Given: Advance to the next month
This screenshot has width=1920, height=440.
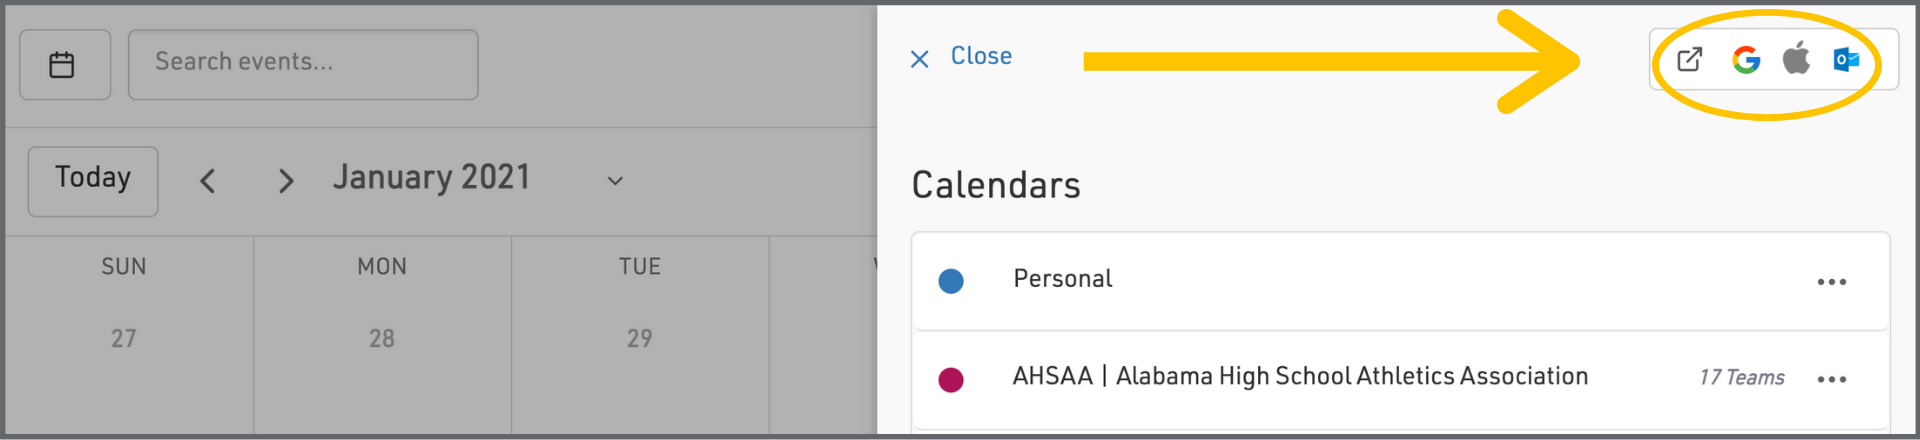Looking at the screenshot, I should 286,181.
